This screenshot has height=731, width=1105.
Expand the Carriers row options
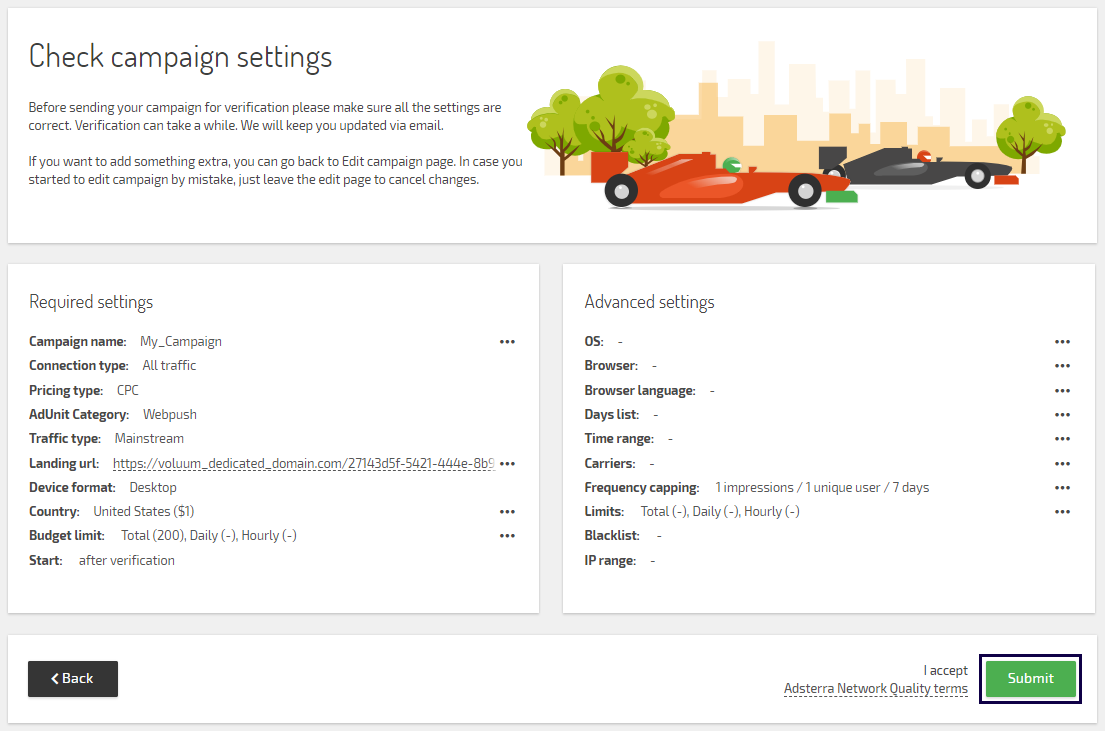pos(1062,464)
